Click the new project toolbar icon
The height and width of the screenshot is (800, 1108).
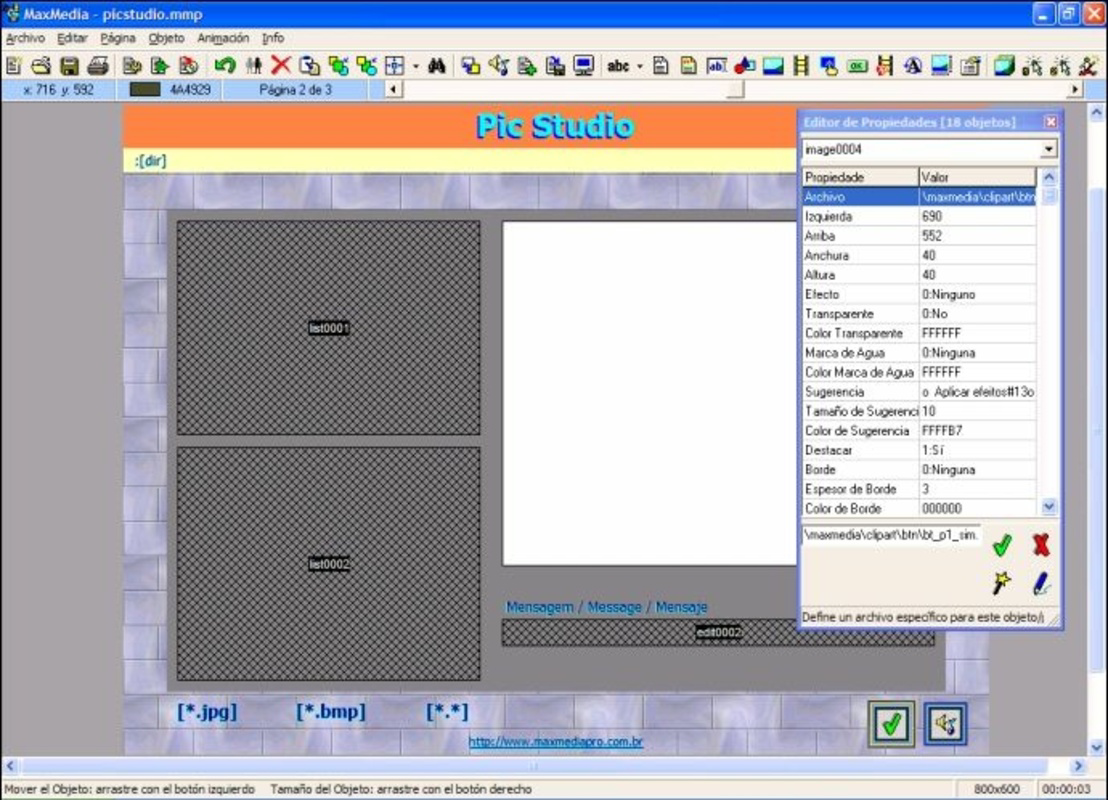click(x=13, y=66)
